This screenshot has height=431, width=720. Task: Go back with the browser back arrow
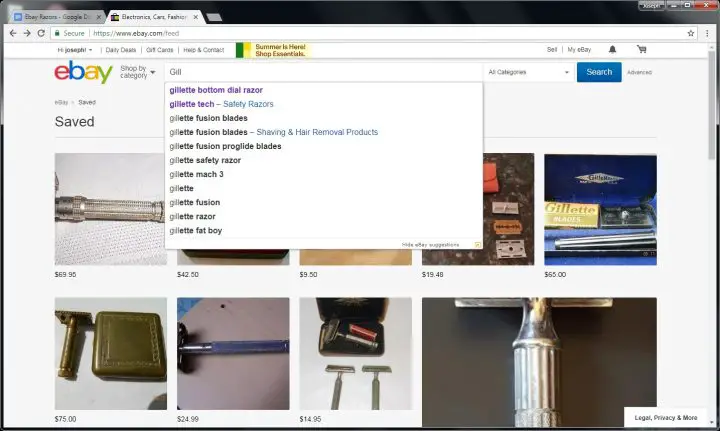tap(13, 33)
